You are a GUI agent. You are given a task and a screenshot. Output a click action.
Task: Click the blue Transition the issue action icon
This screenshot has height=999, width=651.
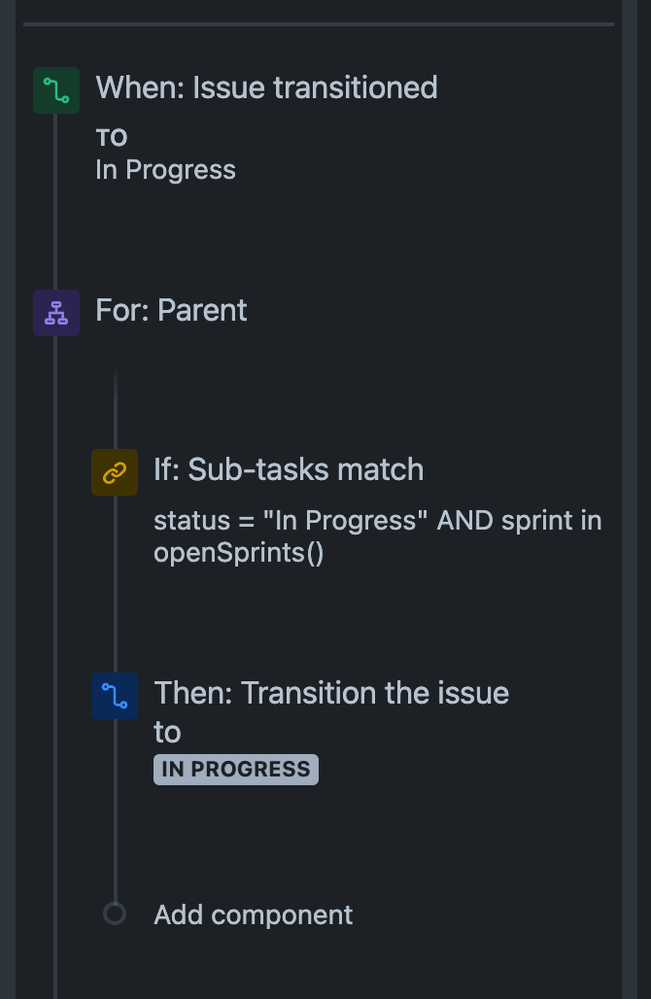pyautogui.click(x=115, y=696)
